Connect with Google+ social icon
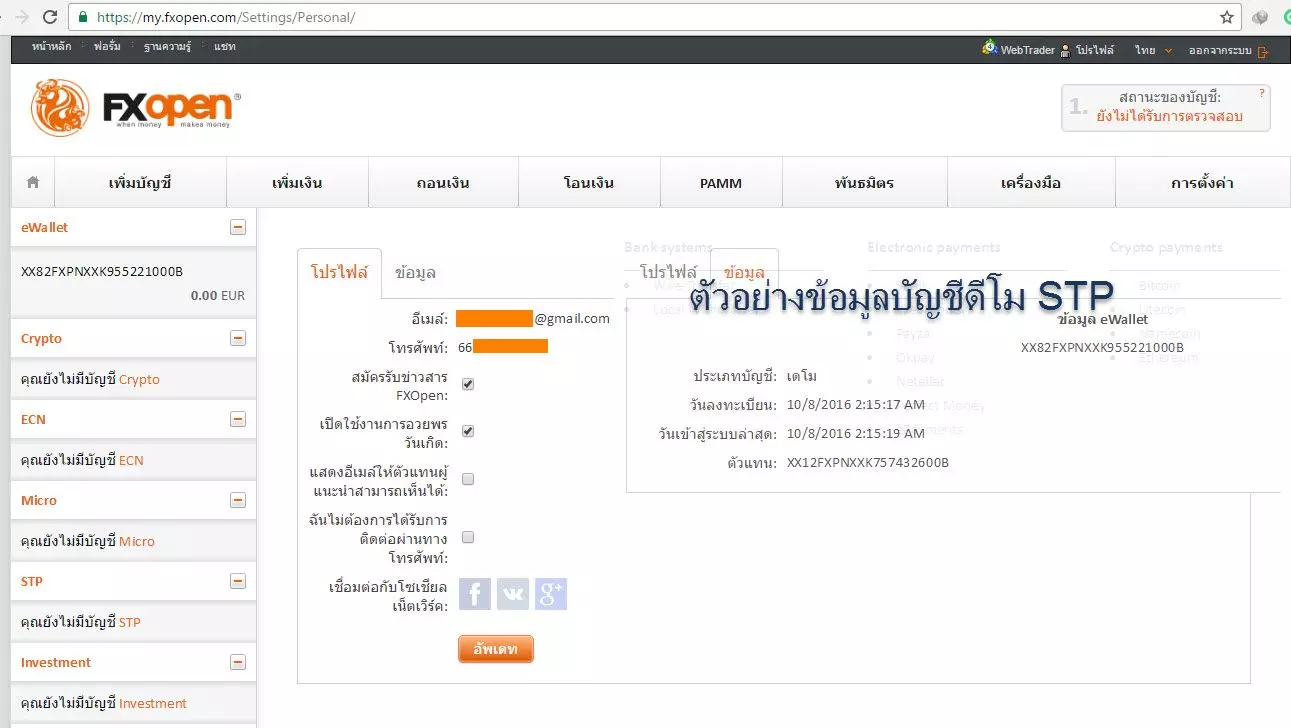The height and width of the screenshot is (728, 1291). pos(551,594)
